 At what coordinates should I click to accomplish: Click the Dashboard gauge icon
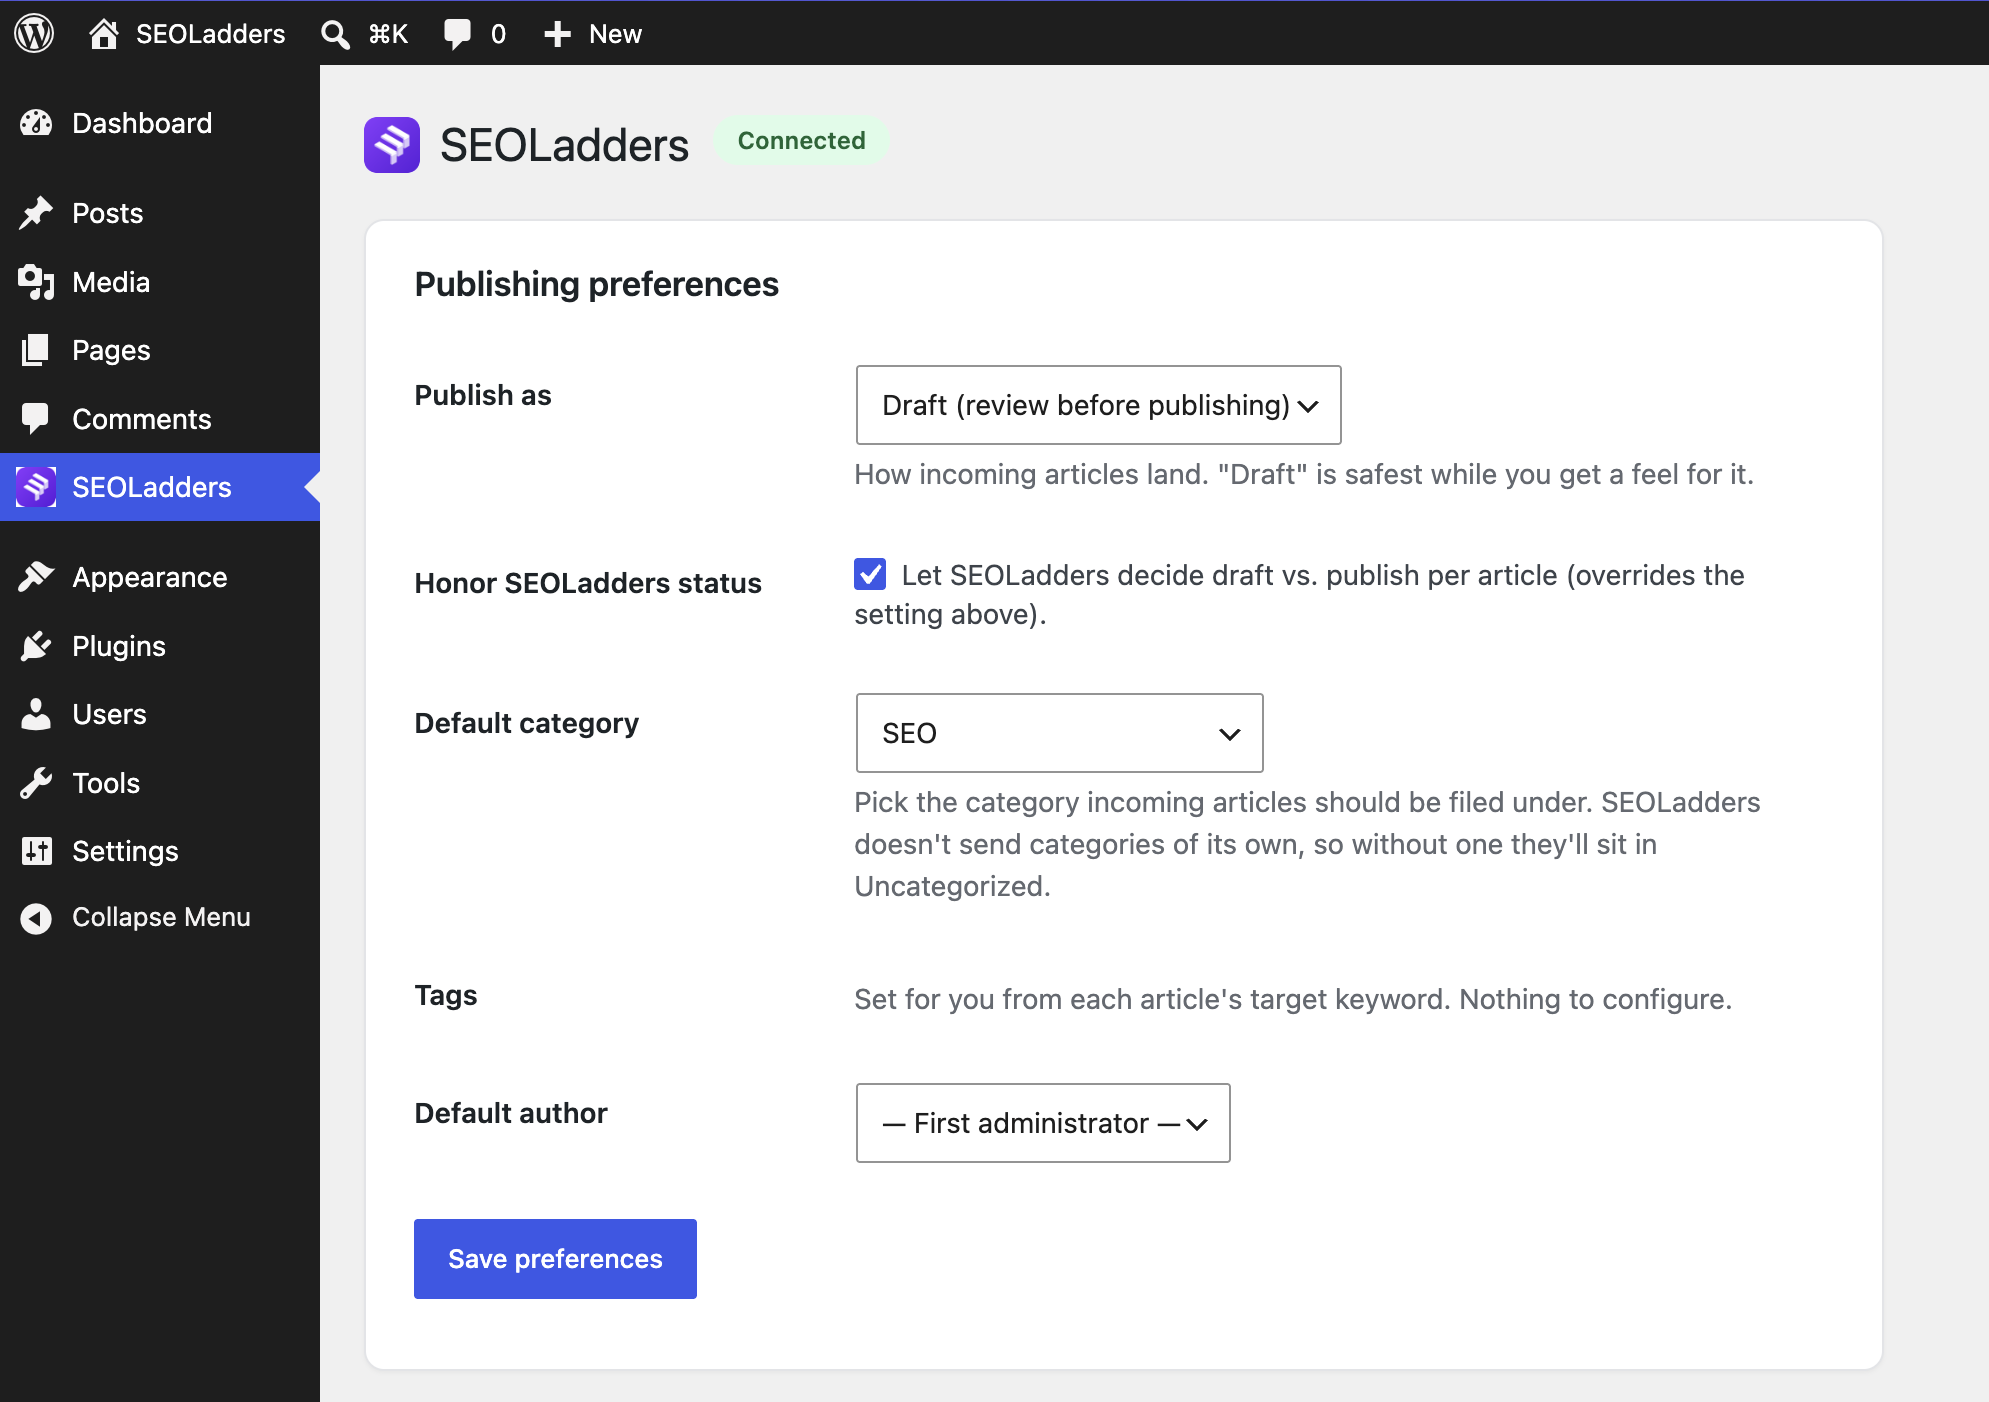36,123
